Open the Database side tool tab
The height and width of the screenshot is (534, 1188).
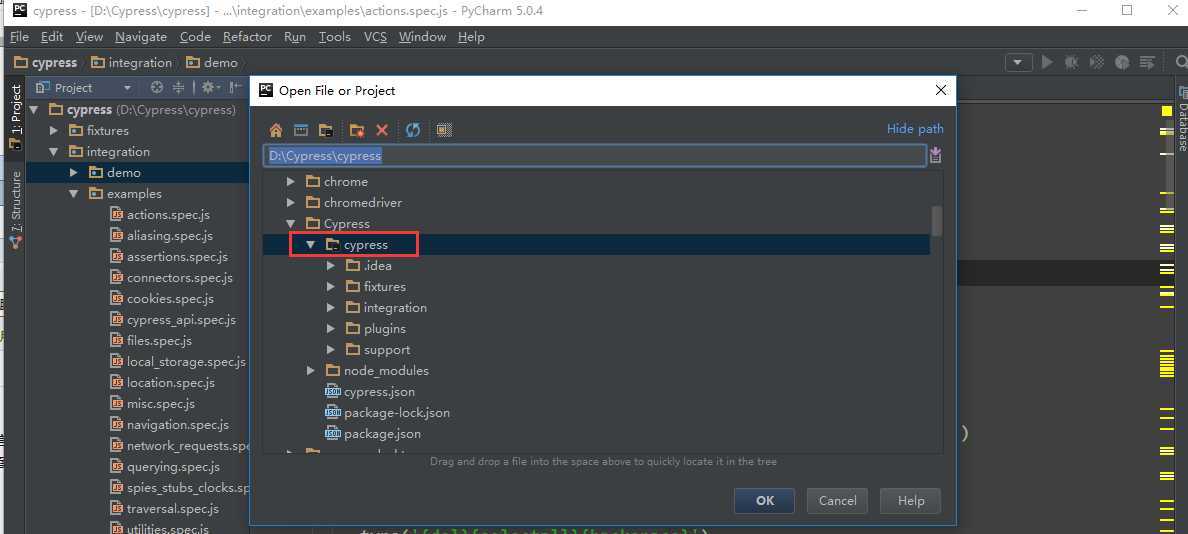coord(1181,121)
